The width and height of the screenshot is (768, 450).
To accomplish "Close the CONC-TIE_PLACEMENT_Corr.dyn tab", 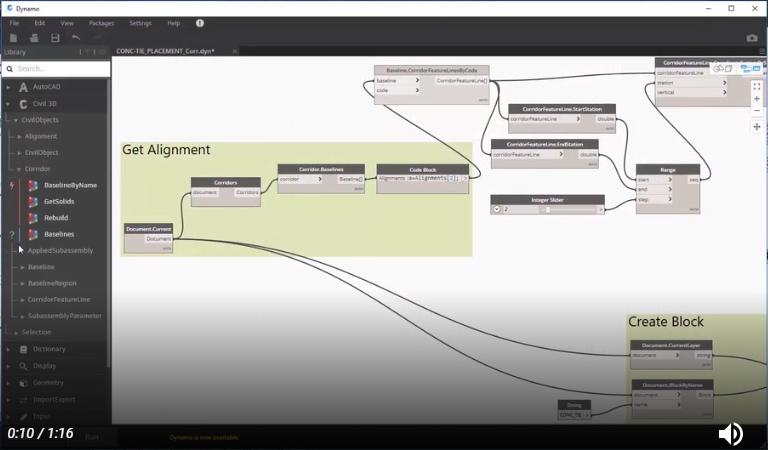I will [x=235, y=51].
